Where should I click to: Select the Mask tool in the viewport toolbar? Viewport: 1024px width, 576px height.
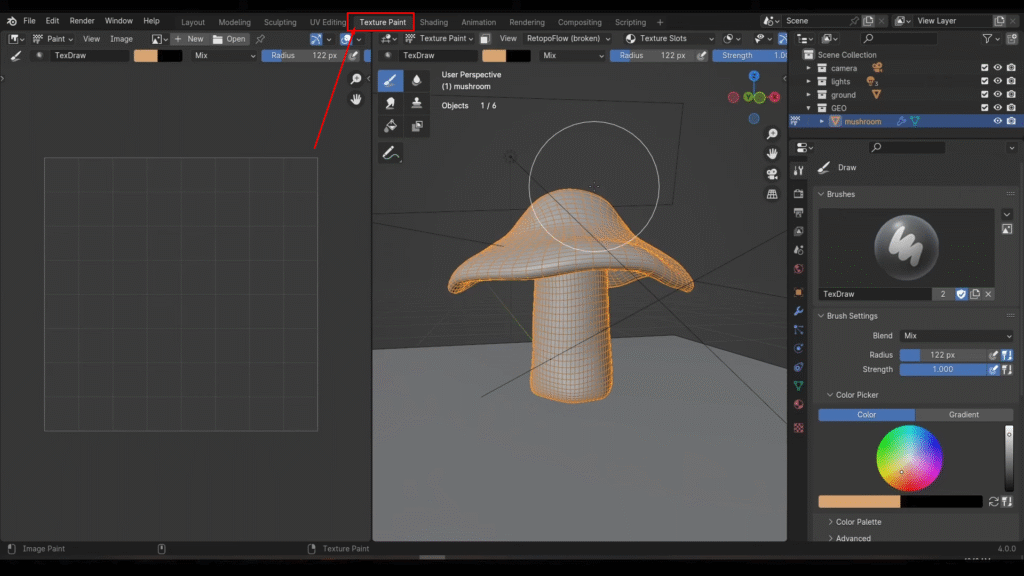(x=417, y=126)
